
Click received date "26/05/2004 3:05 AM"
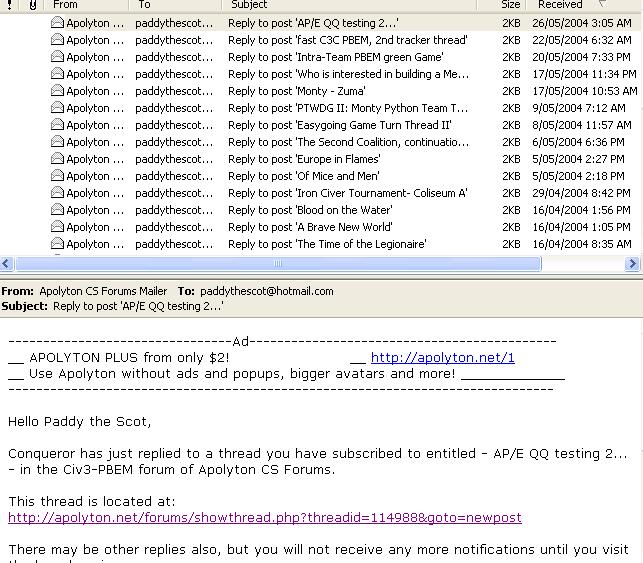(582, 23)
